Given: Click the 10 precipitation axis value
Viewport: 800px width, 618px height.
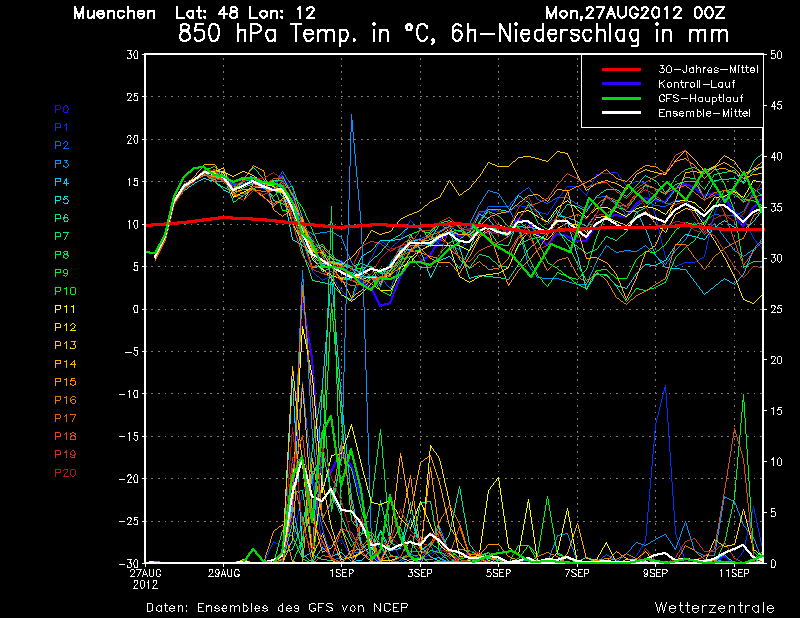Looking at the screenshot, I should 776,462.
